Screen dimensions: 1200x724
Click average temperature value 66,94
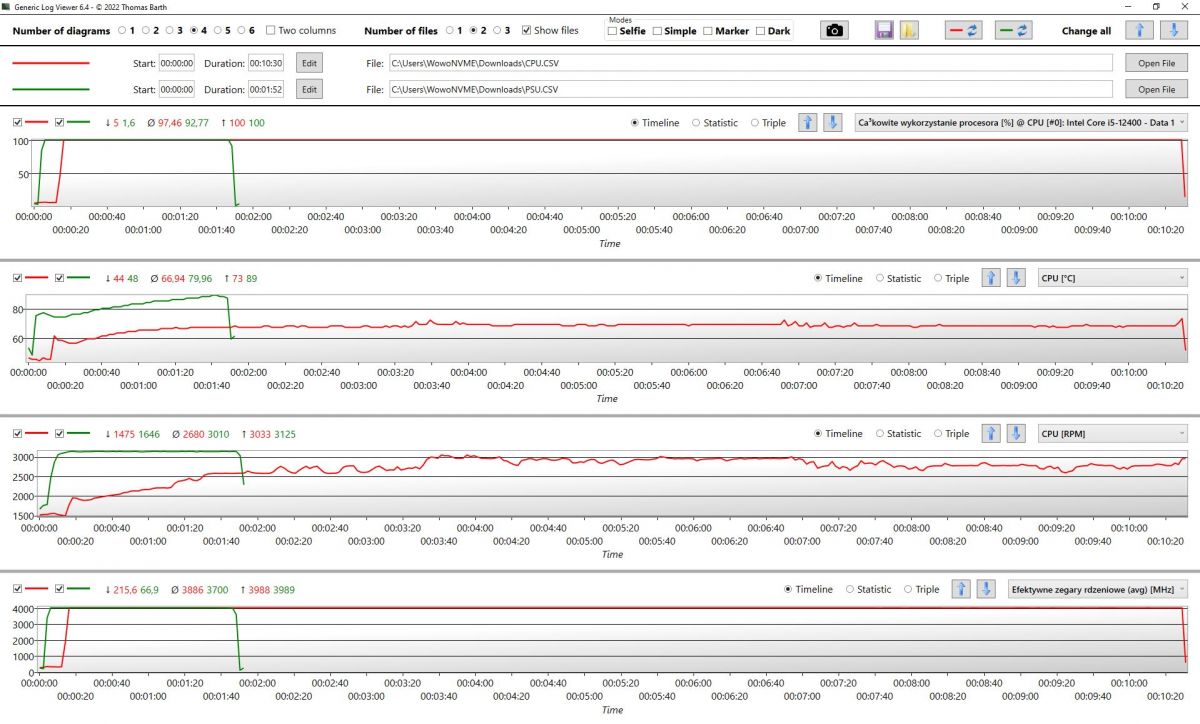coord(174,278)
